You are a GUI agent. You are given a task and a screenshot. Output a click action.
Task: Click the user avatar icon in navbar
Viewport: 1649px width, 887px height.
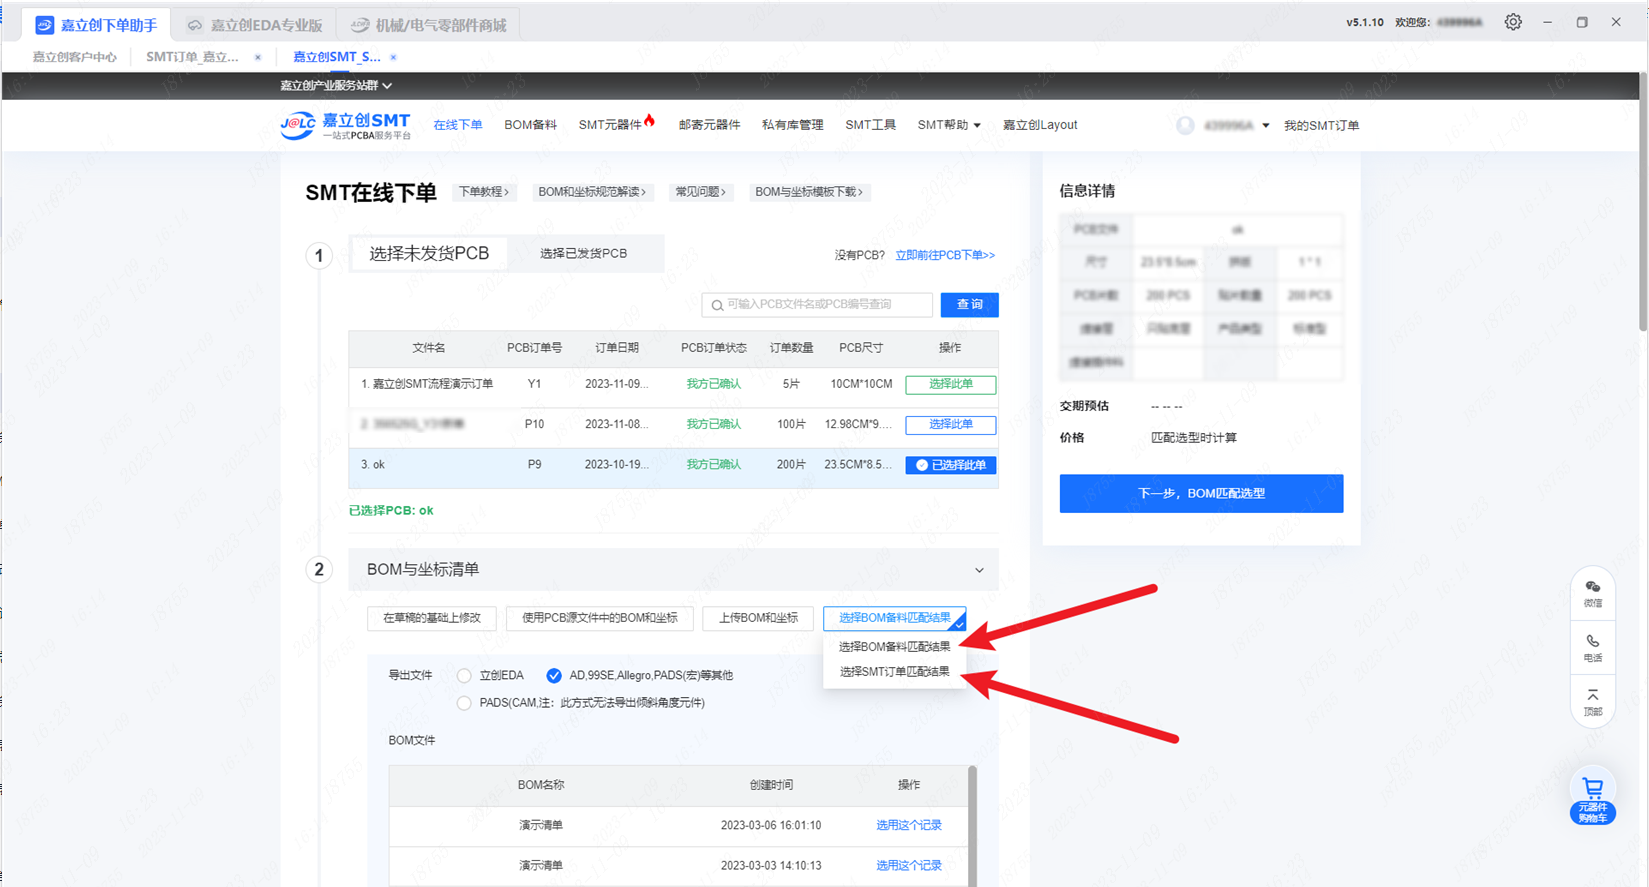(x=1185, y=125)
